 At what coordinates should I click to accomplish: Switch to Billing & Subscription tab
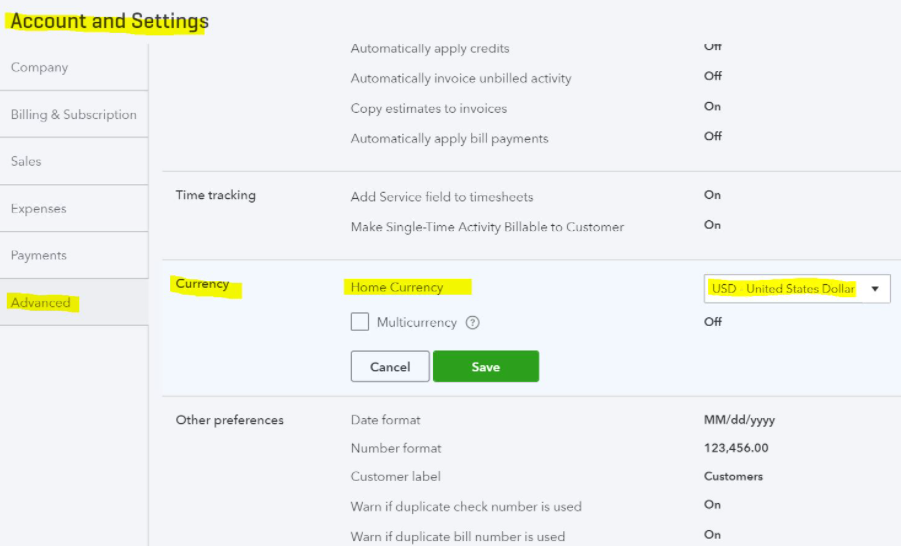click(74, 114)
